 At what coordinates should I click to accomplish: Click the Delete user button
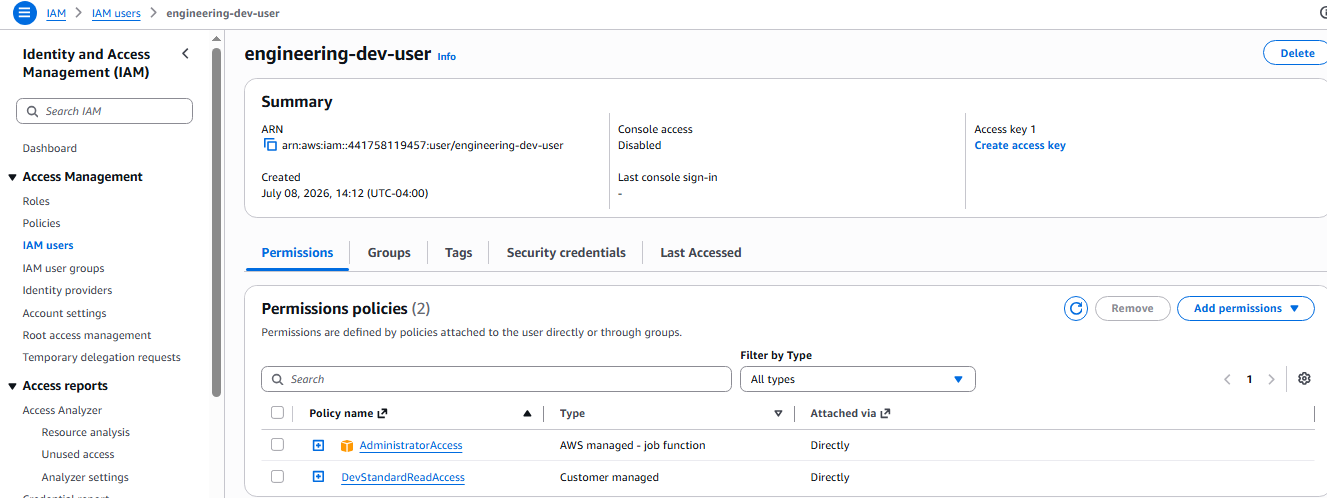(x=1296, y=53)
